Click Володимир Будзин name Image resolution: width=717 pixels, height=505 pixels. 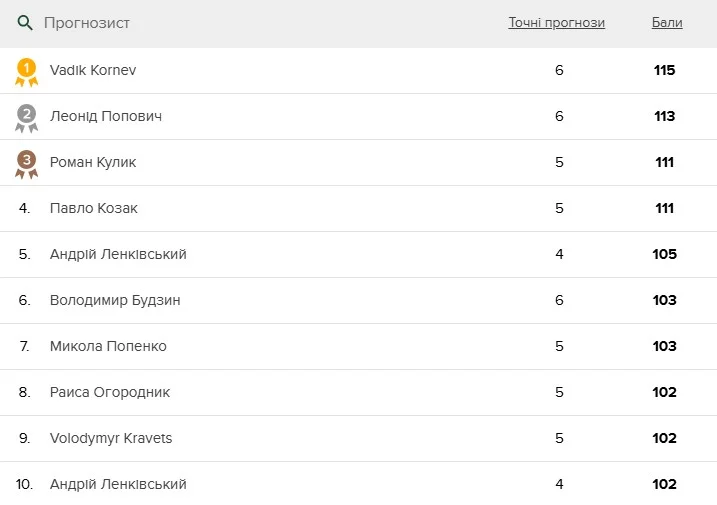click(115, 301)
